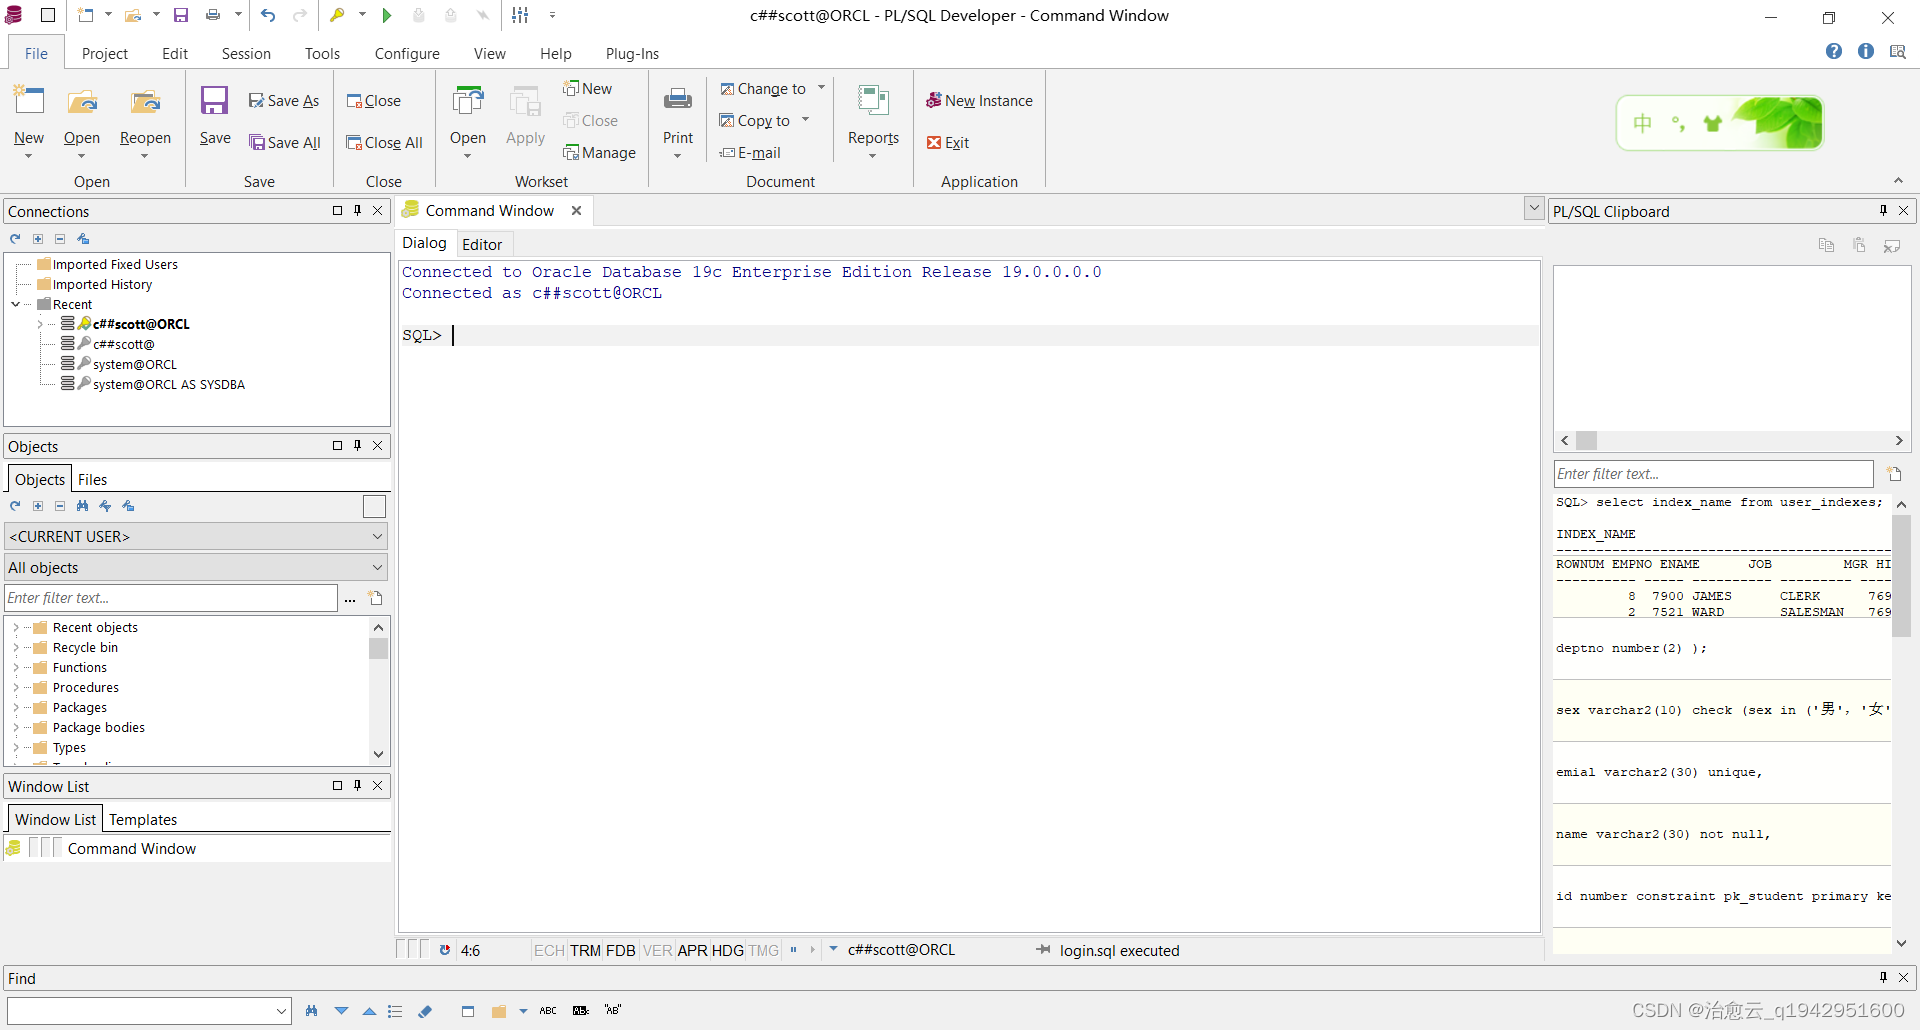Click the break/refresh icon in command status bar
The height and width of the screenshot is (1030, 1920).
(x=445, y=950)
